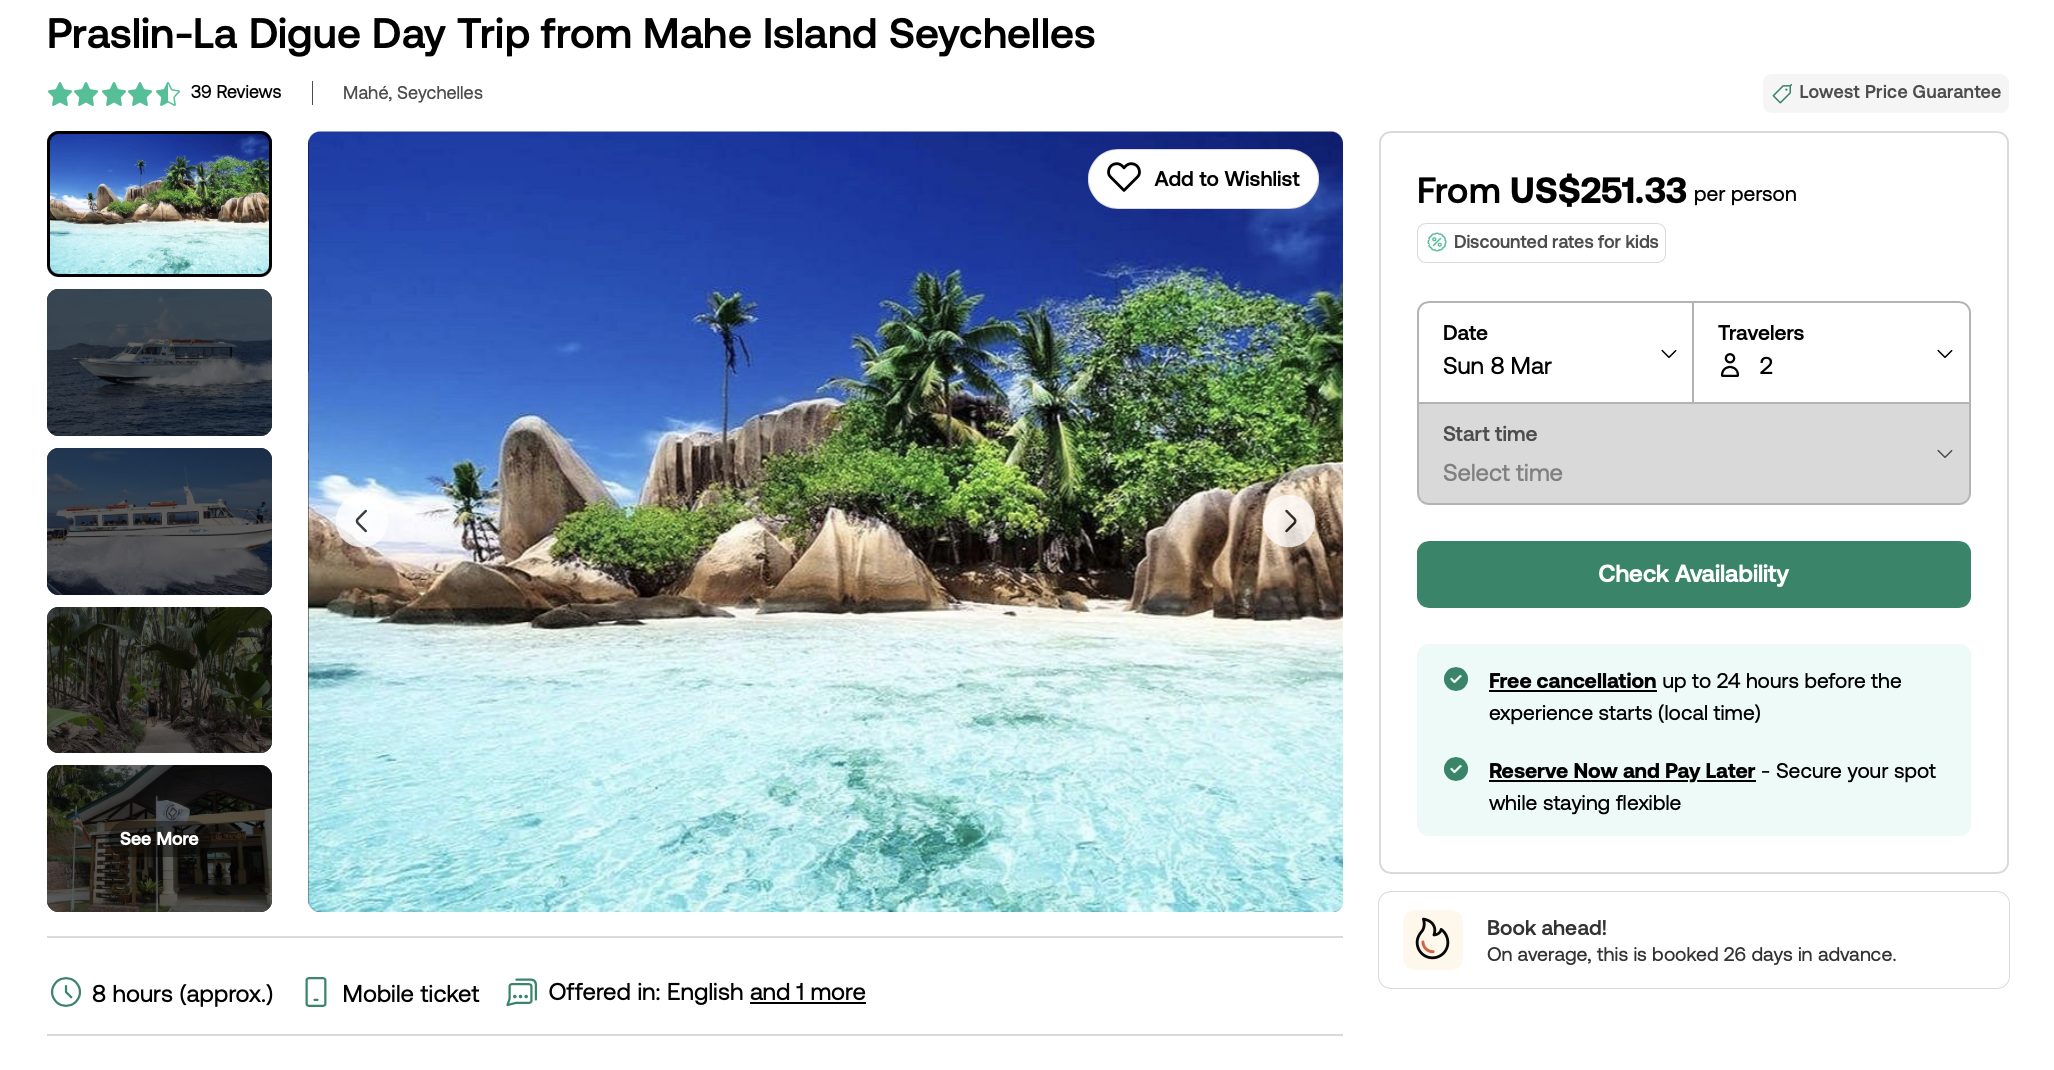Click the See More photos thumbnail

click(159, 838)
